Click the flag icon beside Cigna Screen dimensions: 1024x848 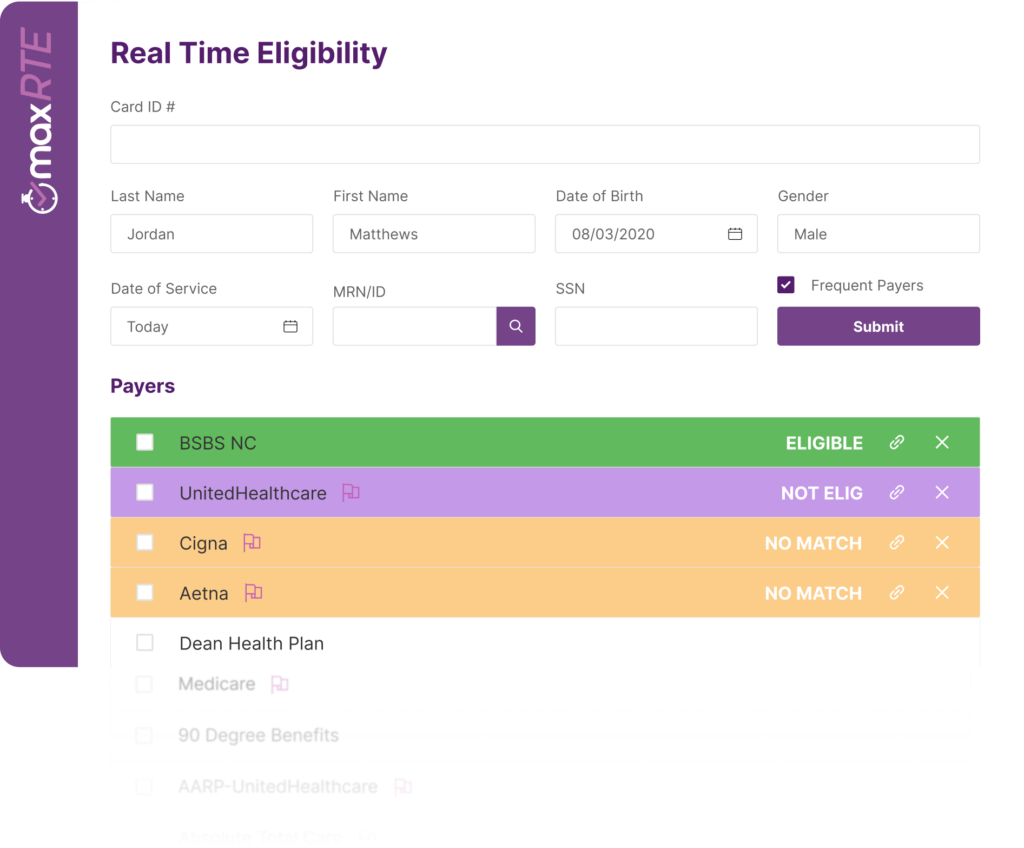point(251,542)
